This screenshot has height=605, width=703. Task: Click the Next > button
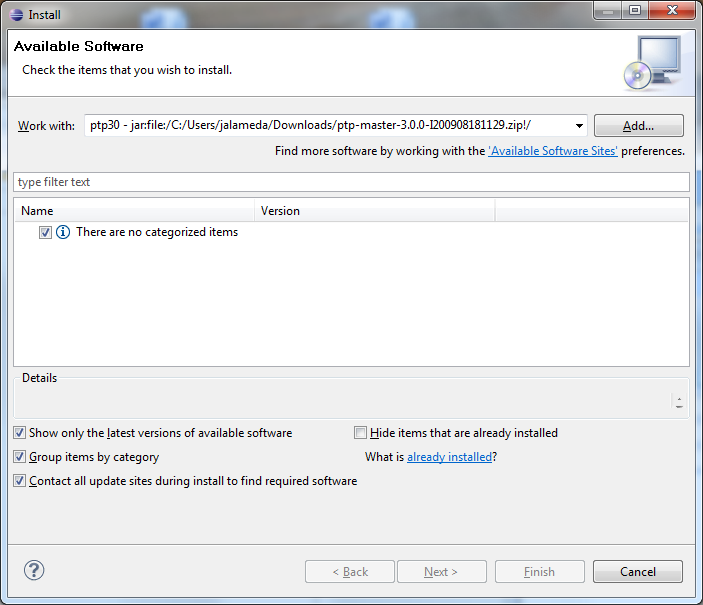(441, 571)
